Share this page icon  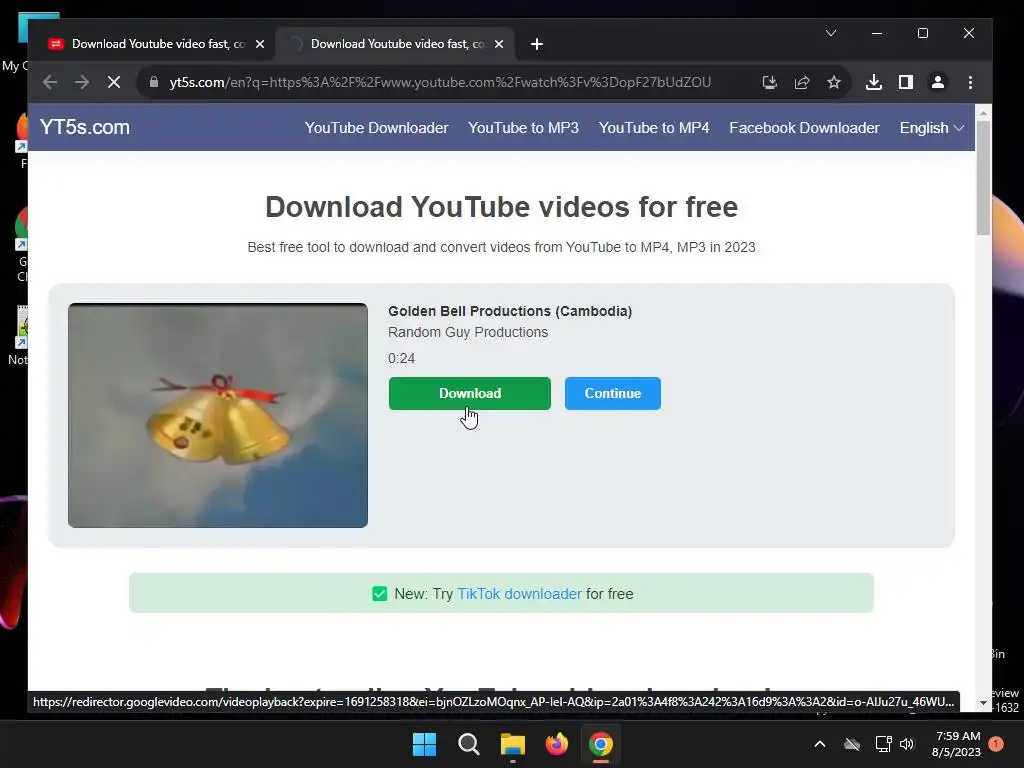802,82
